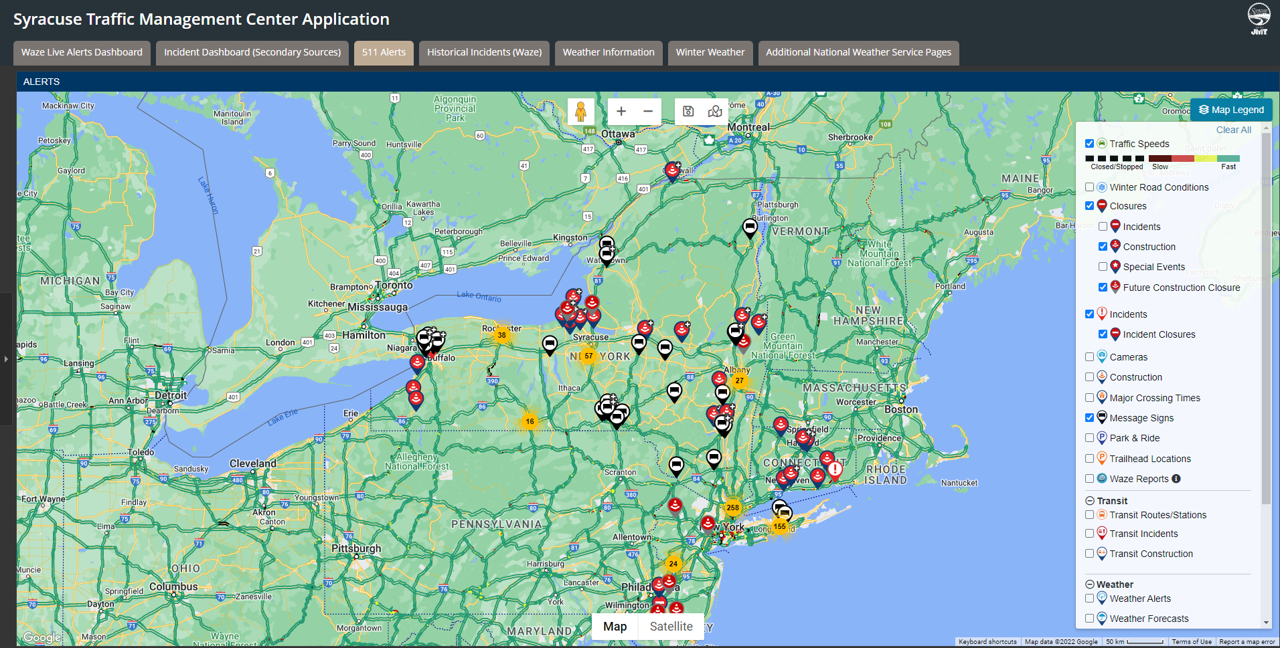This screenshot has height=648, width=1280.
Task: Switch to the Weather Information tab
Action: pyautogui.click(x=609, y=52)
